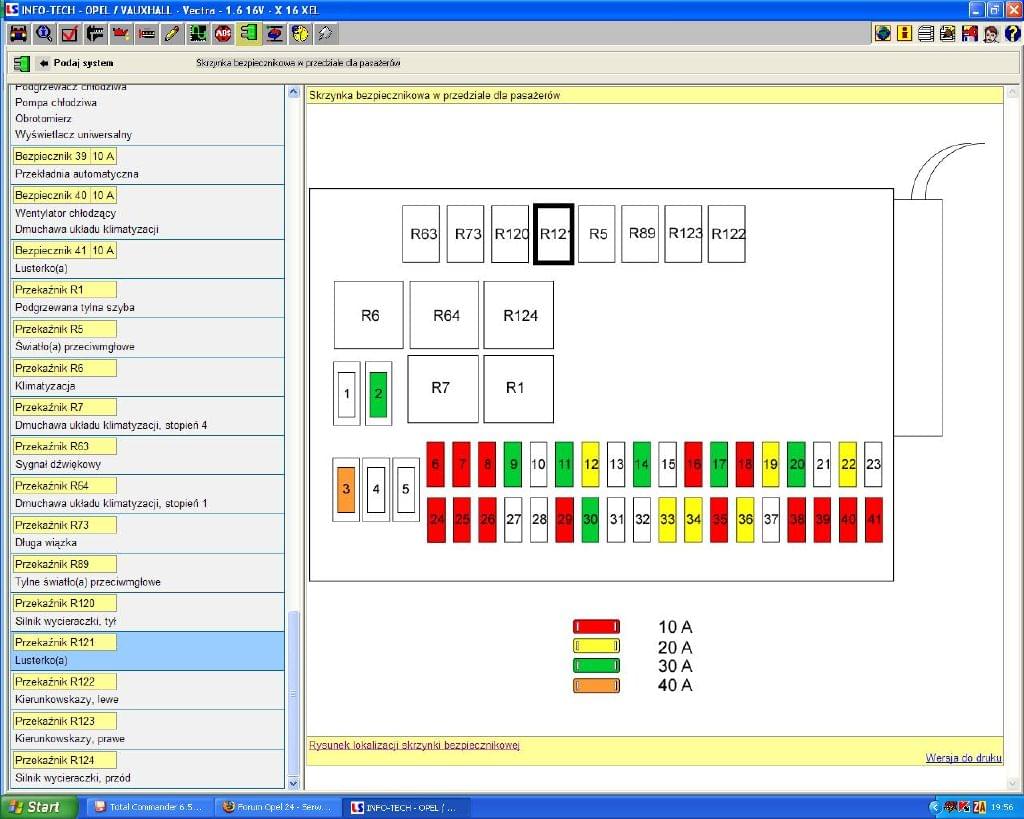The image size is (1024, 819).
Task: Select Przekaźnik R124 list entry
Action: (65, 760)
